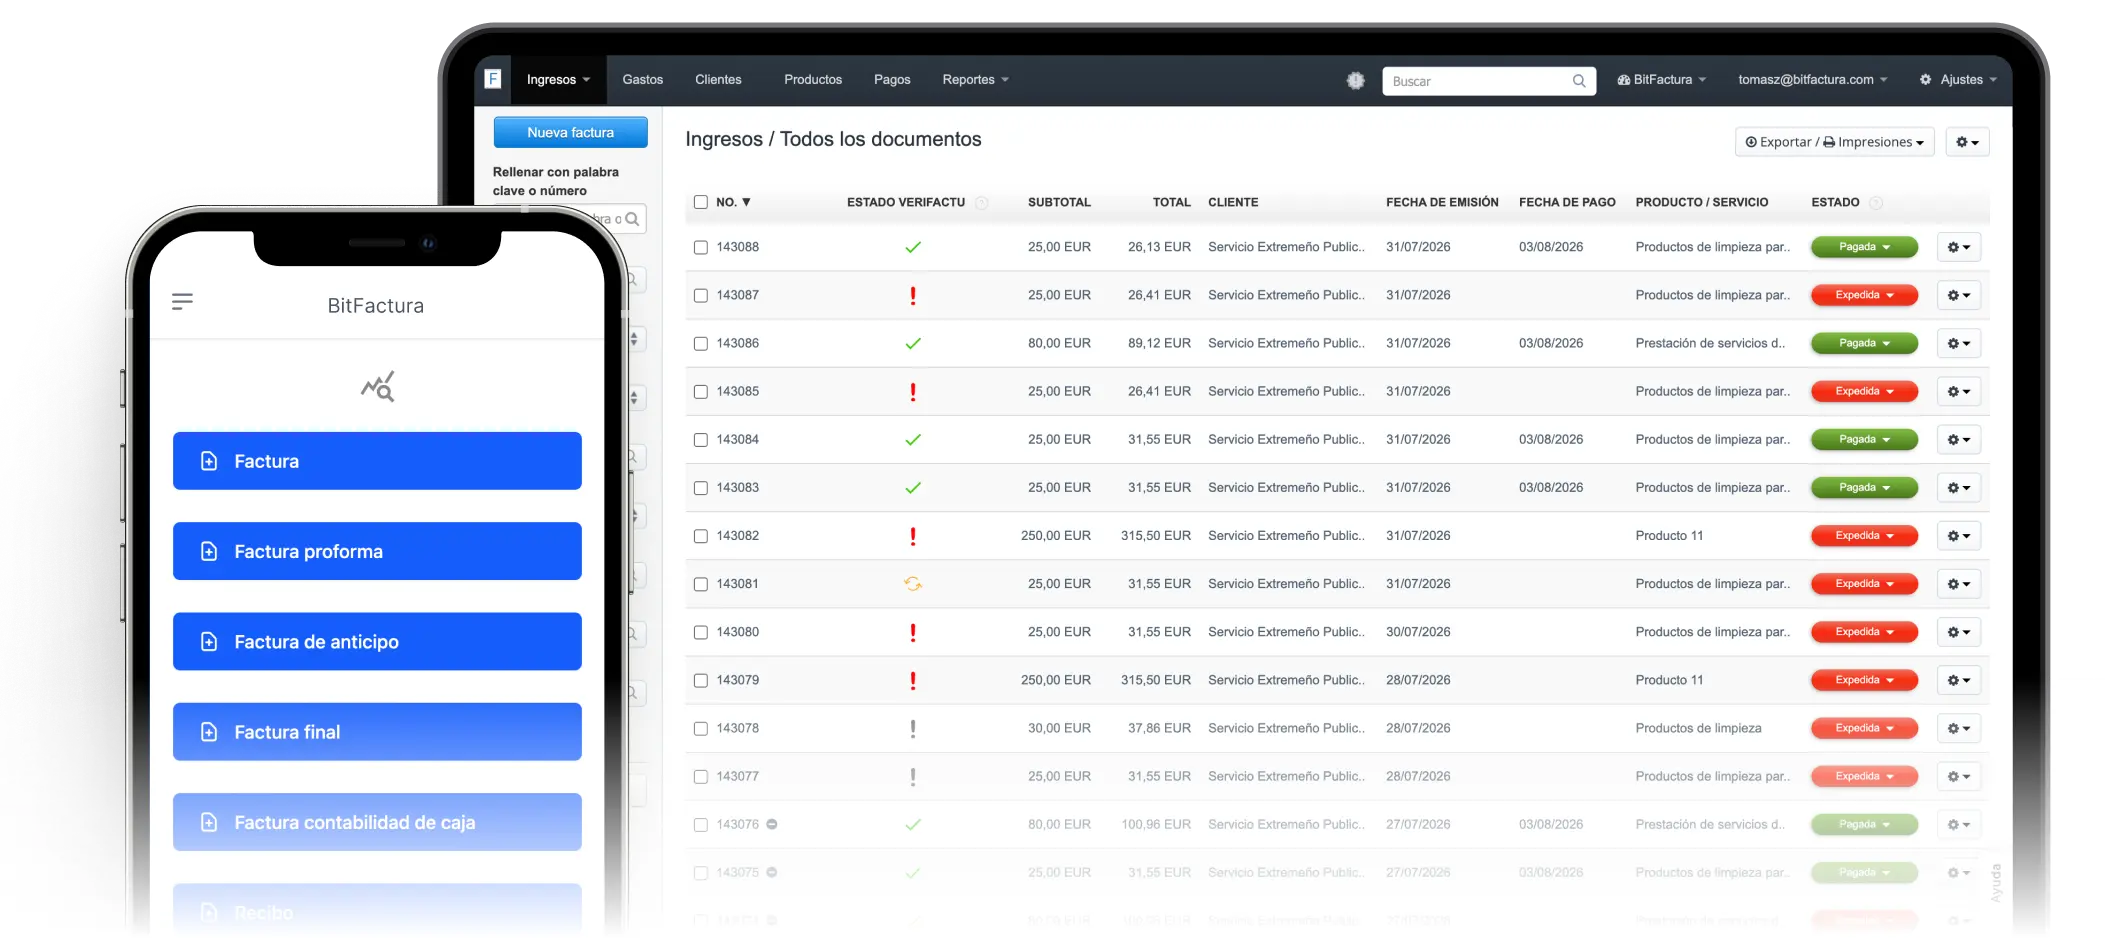Viewport: 2105px width, 938px height.
Task: Click VeriFactu error mark for invoice 143082
Action: (913, 536)
